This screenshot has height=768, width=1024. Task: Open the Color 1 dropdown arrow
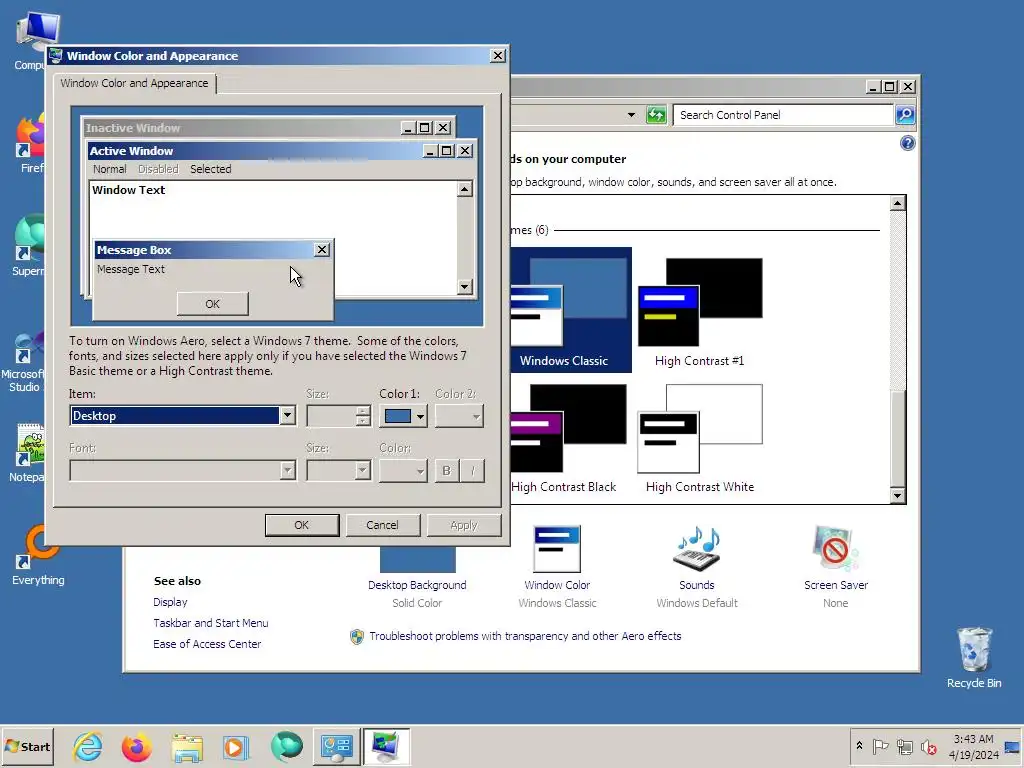(420, 416)
